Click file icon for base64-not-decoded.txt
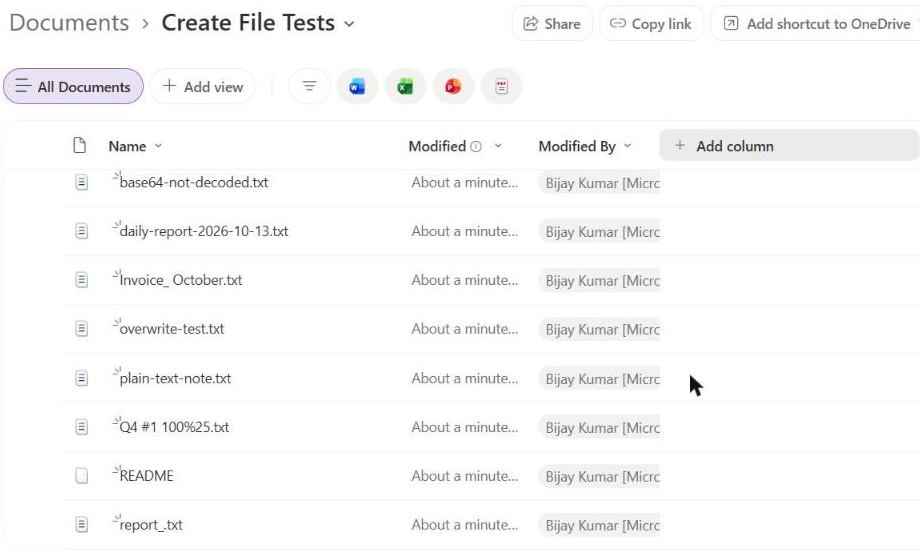The width and height of the screenshot is (920, 550). 82,183
